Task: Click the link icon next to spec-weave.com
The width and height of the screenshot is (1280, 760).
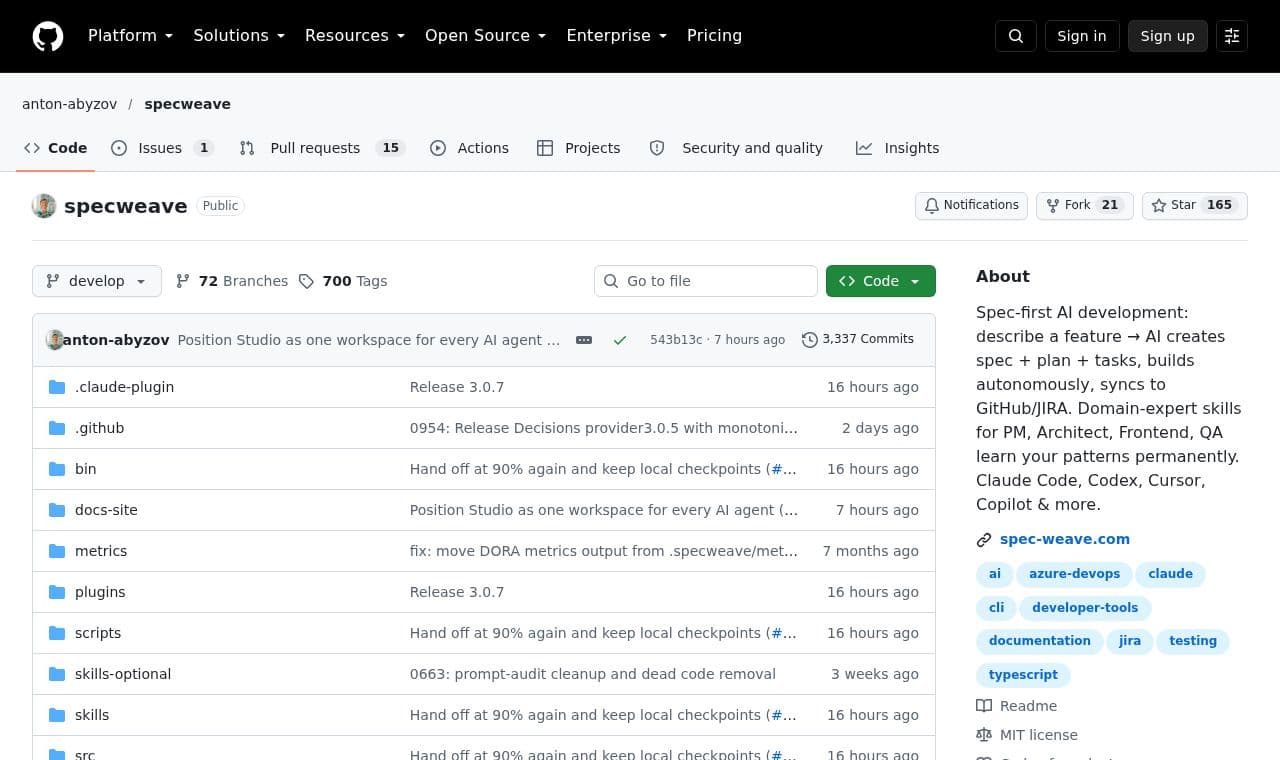Action: point(984,540)
